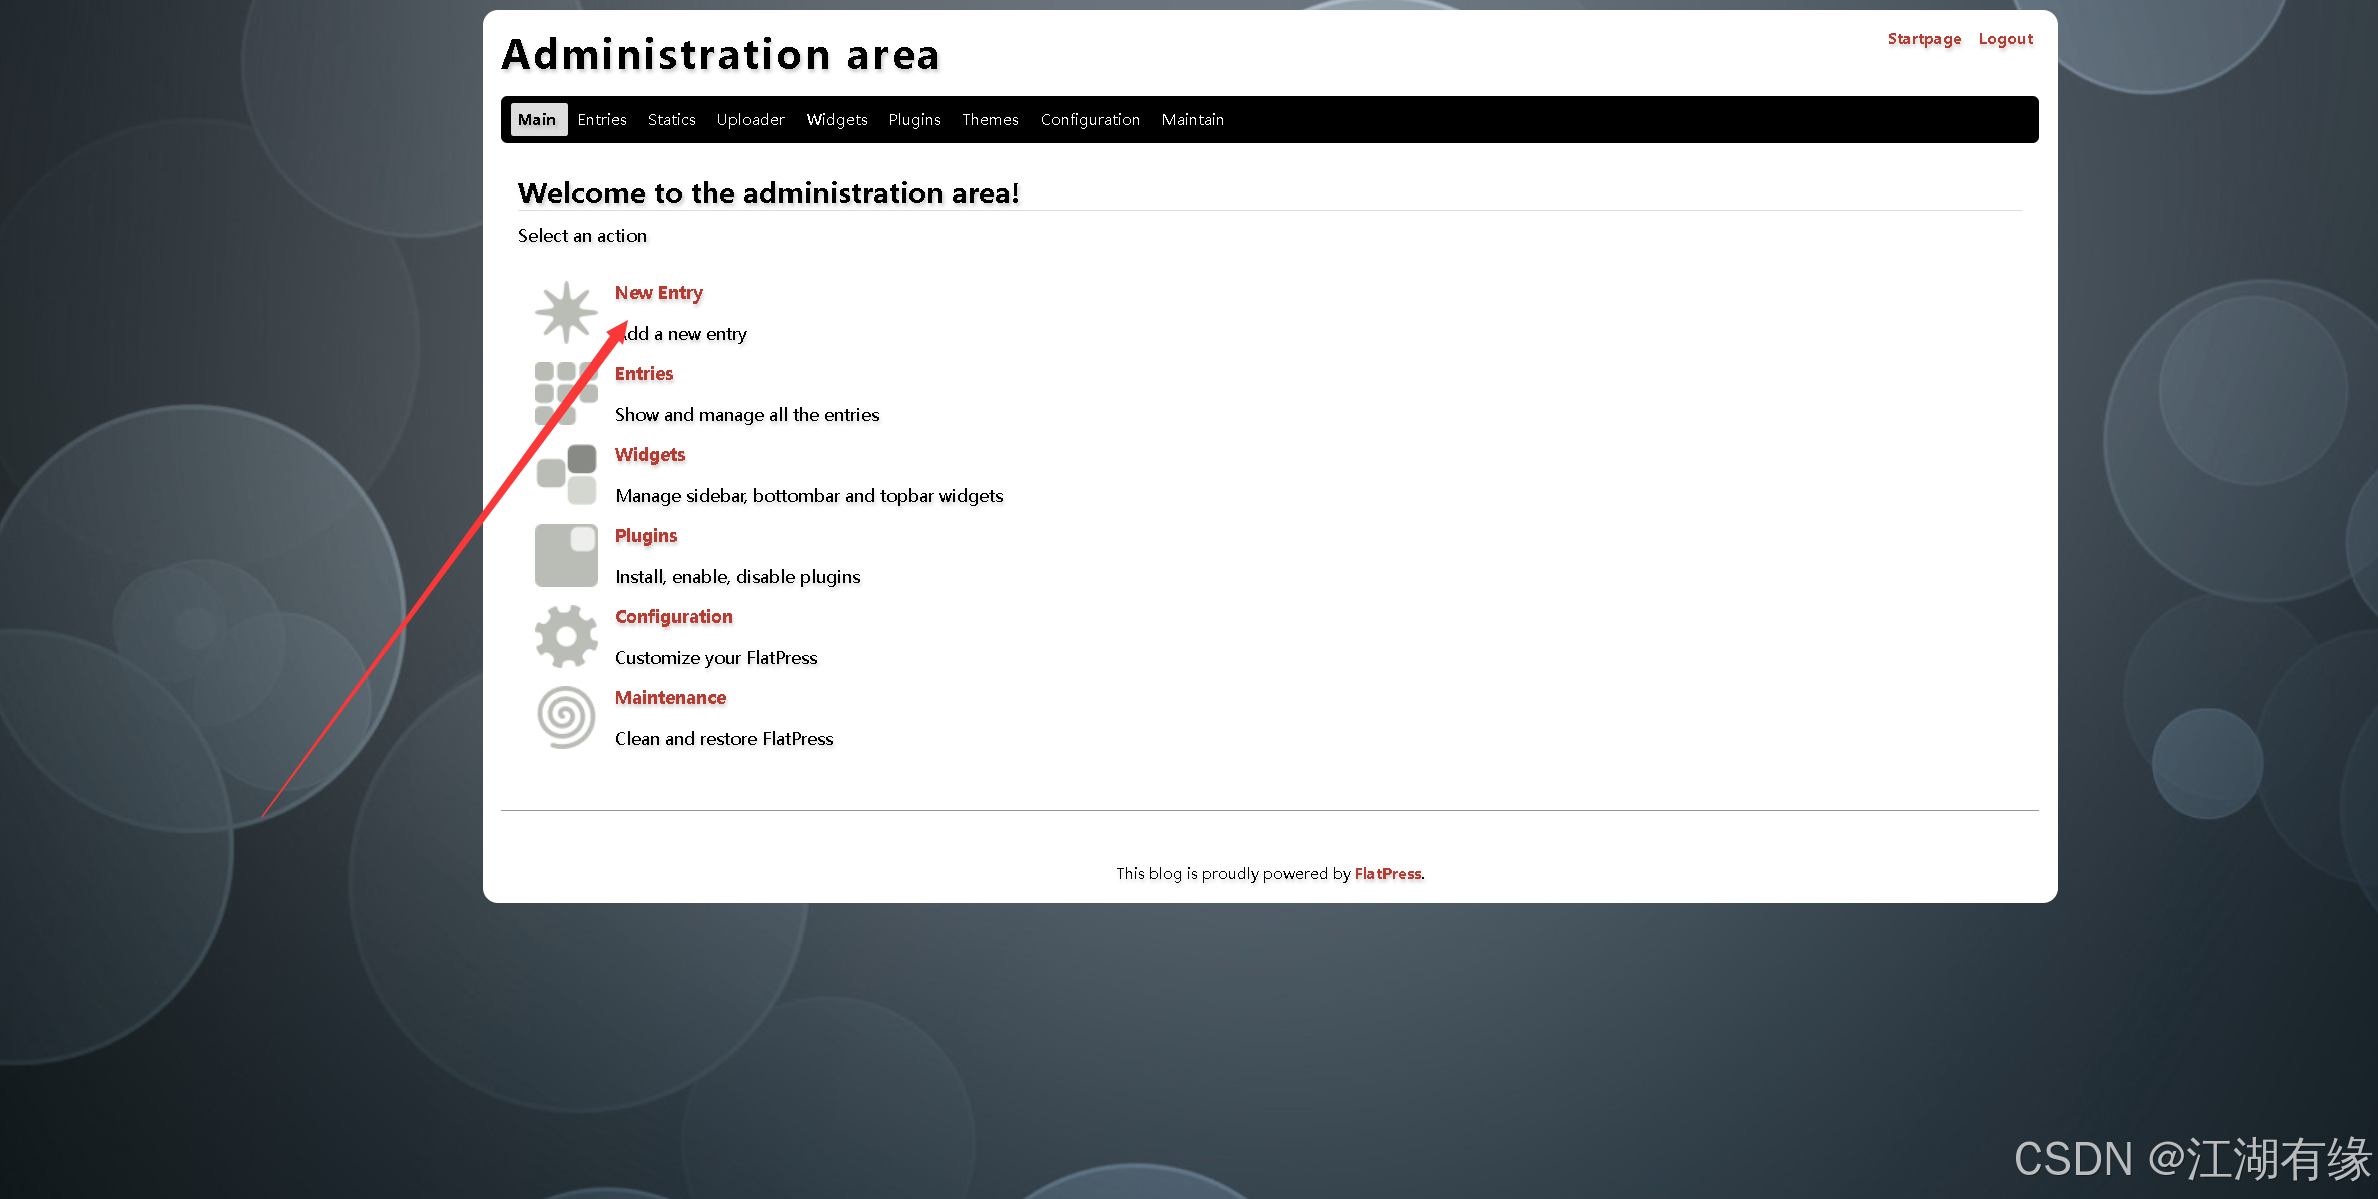Click the Configuration gear icon
This screenshot has width=2378, height=1199.
coord(566,636)
